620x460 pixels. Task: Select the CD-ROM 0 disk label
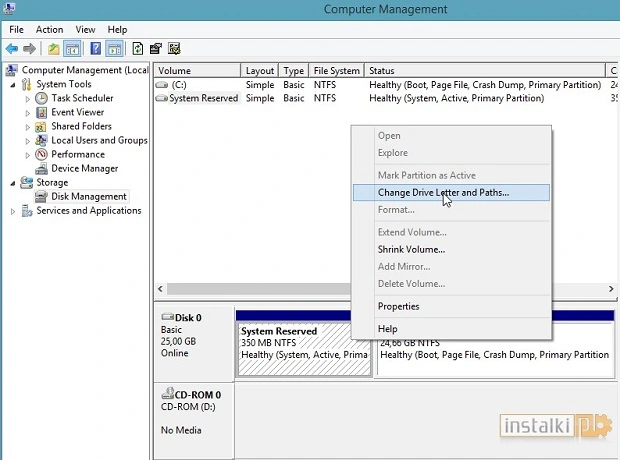pyautogui.click(x=191, y=395)
